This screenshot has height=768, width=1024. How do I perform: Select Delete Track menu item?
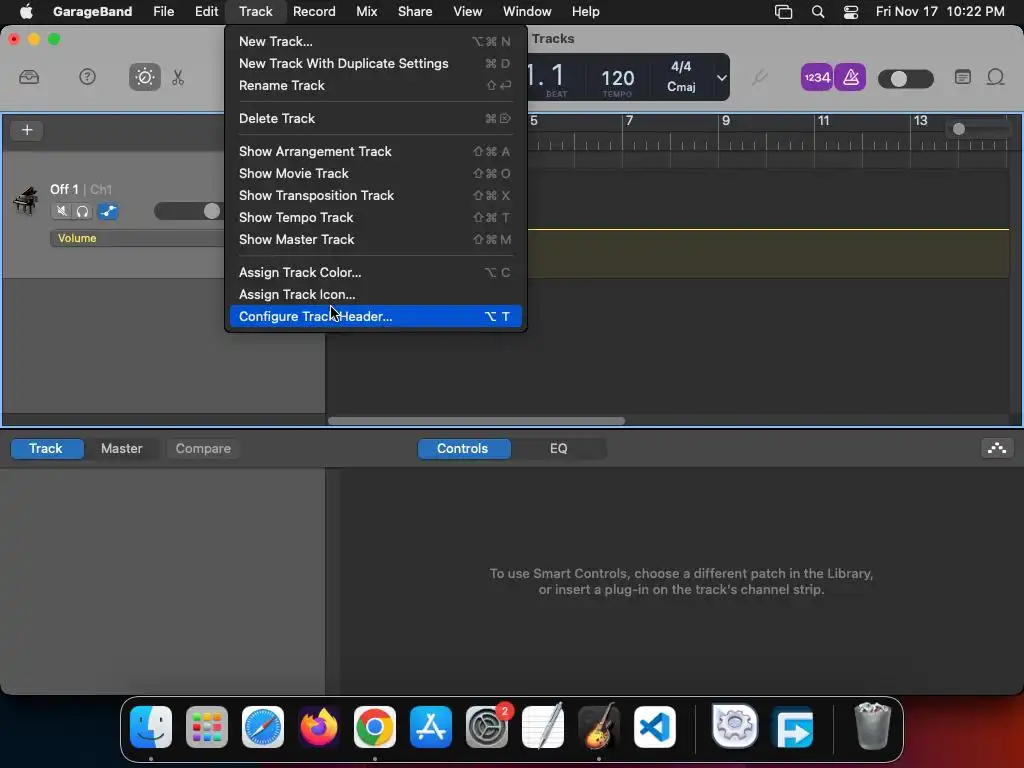tap(376, 118)
